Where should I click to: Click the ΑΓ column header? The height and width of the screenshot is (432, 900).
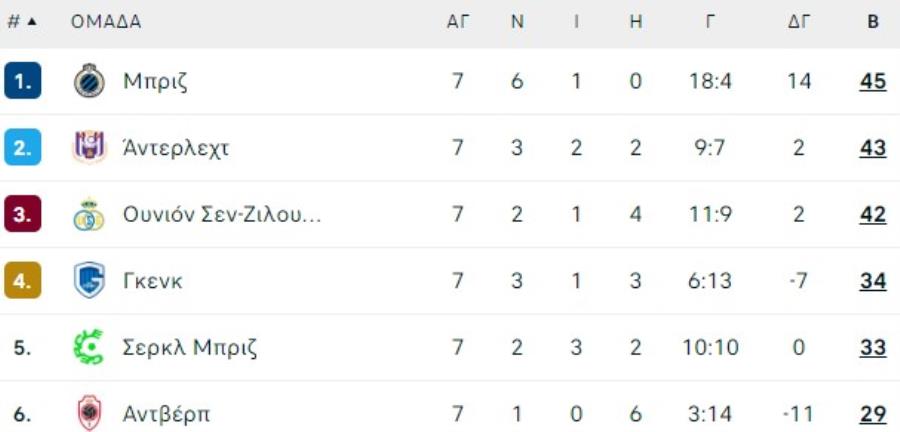[458, 22]
